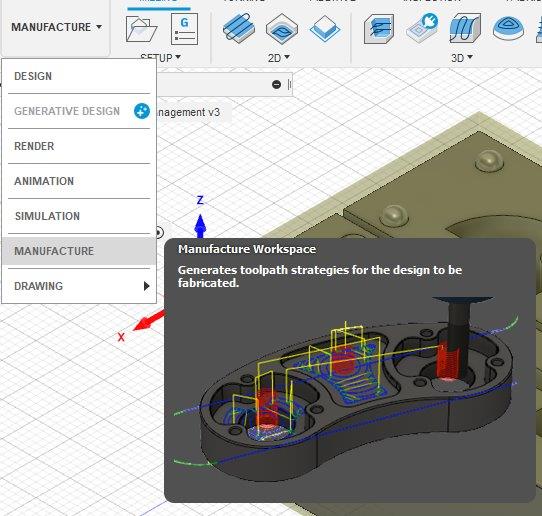Open the NC Program G-code icon
Screen dimensions: 542x516
pyautogui.click(x=185, y=29)
